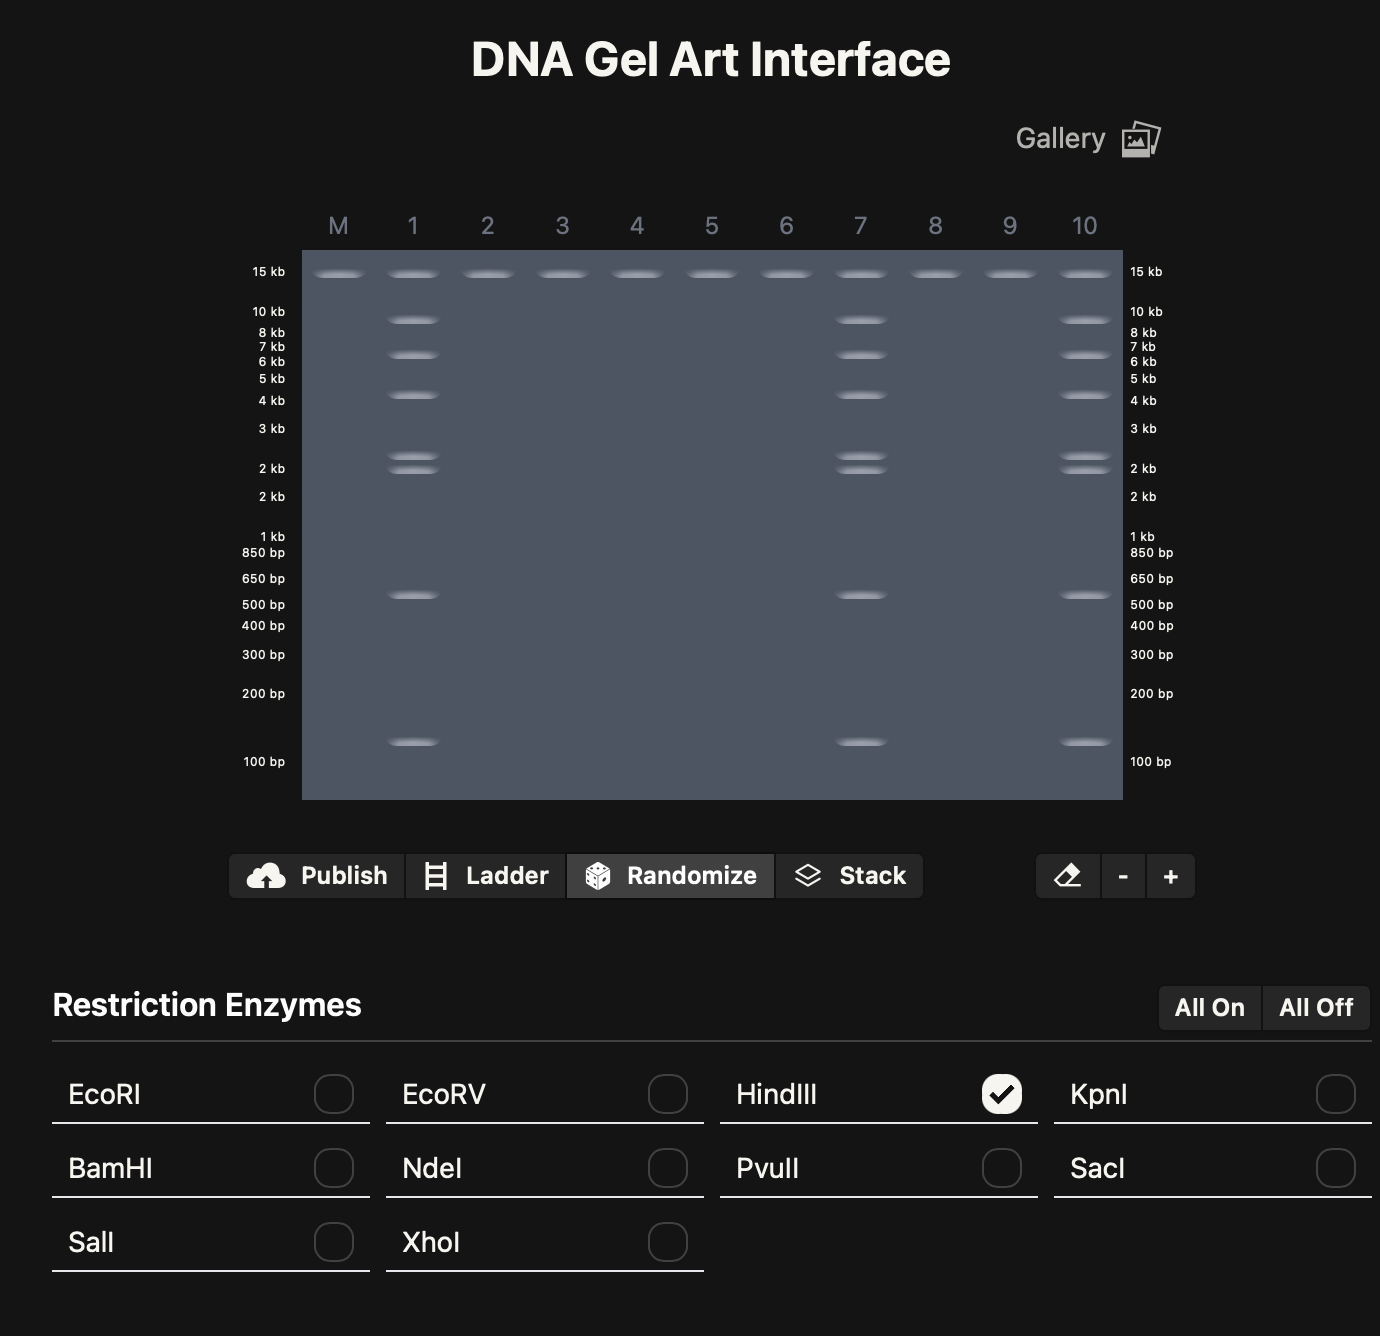Viewport: 1380px width, 1336px height.
Task: Uncheck the HindIII enzyme checkbox
Action: click(x=1002, y=1094)
